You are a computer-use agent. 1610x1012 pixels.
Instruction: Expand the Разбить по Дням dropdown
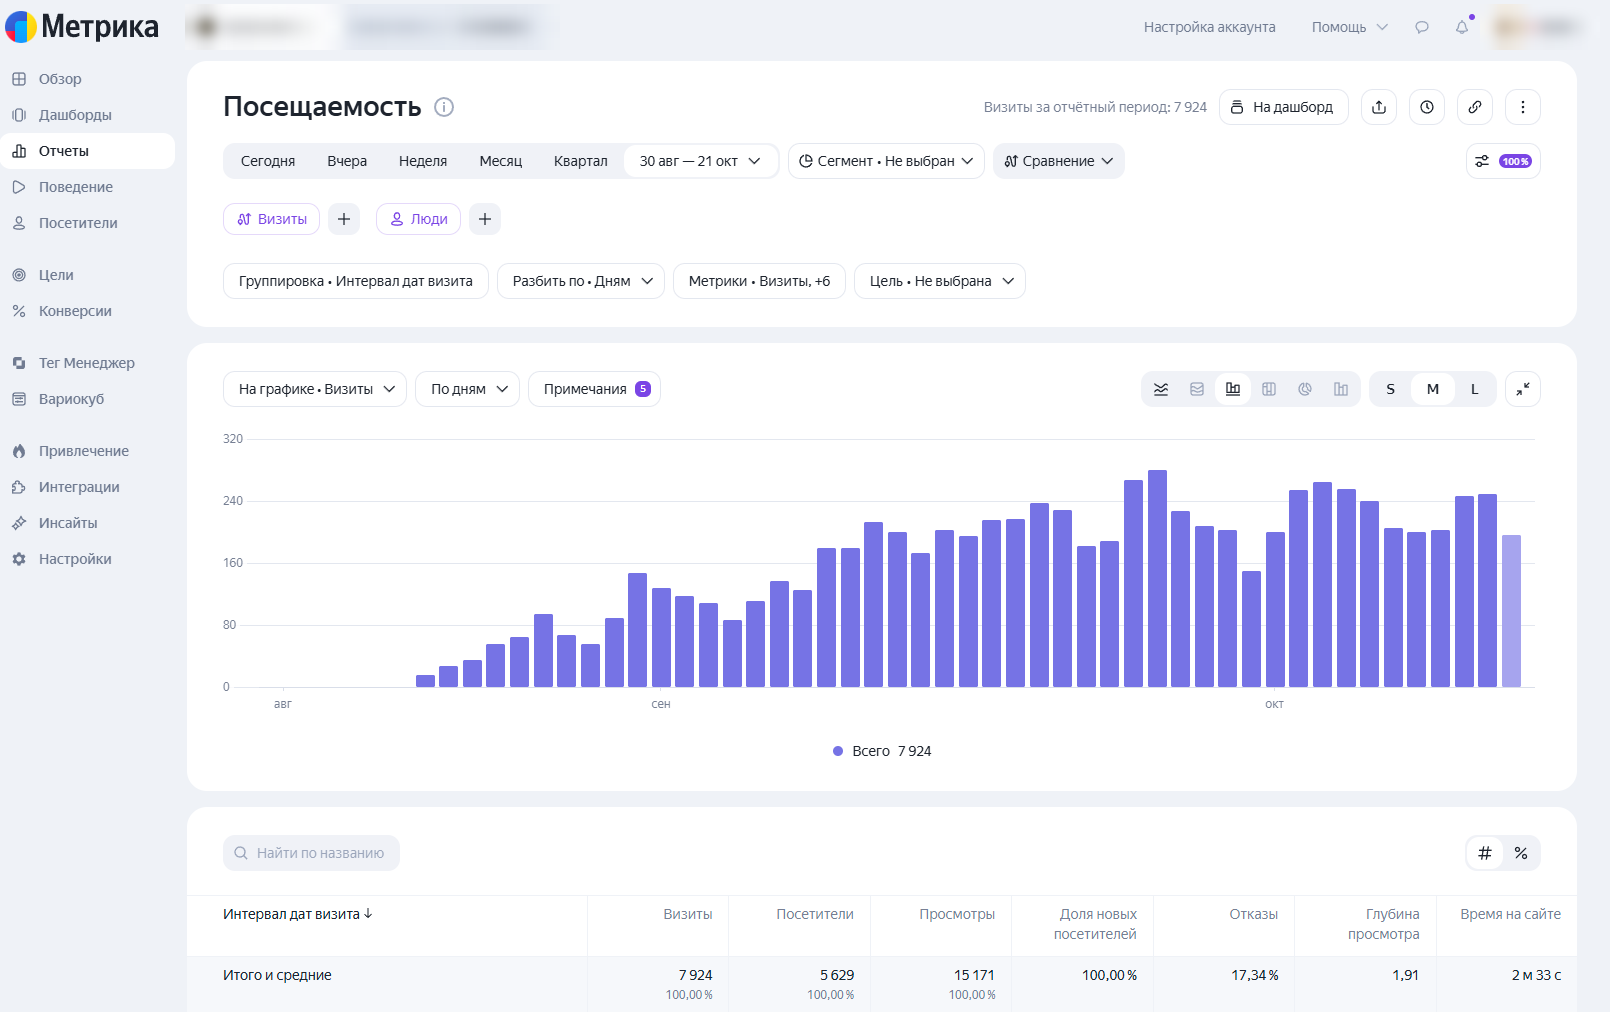click(x=581, y=281)
